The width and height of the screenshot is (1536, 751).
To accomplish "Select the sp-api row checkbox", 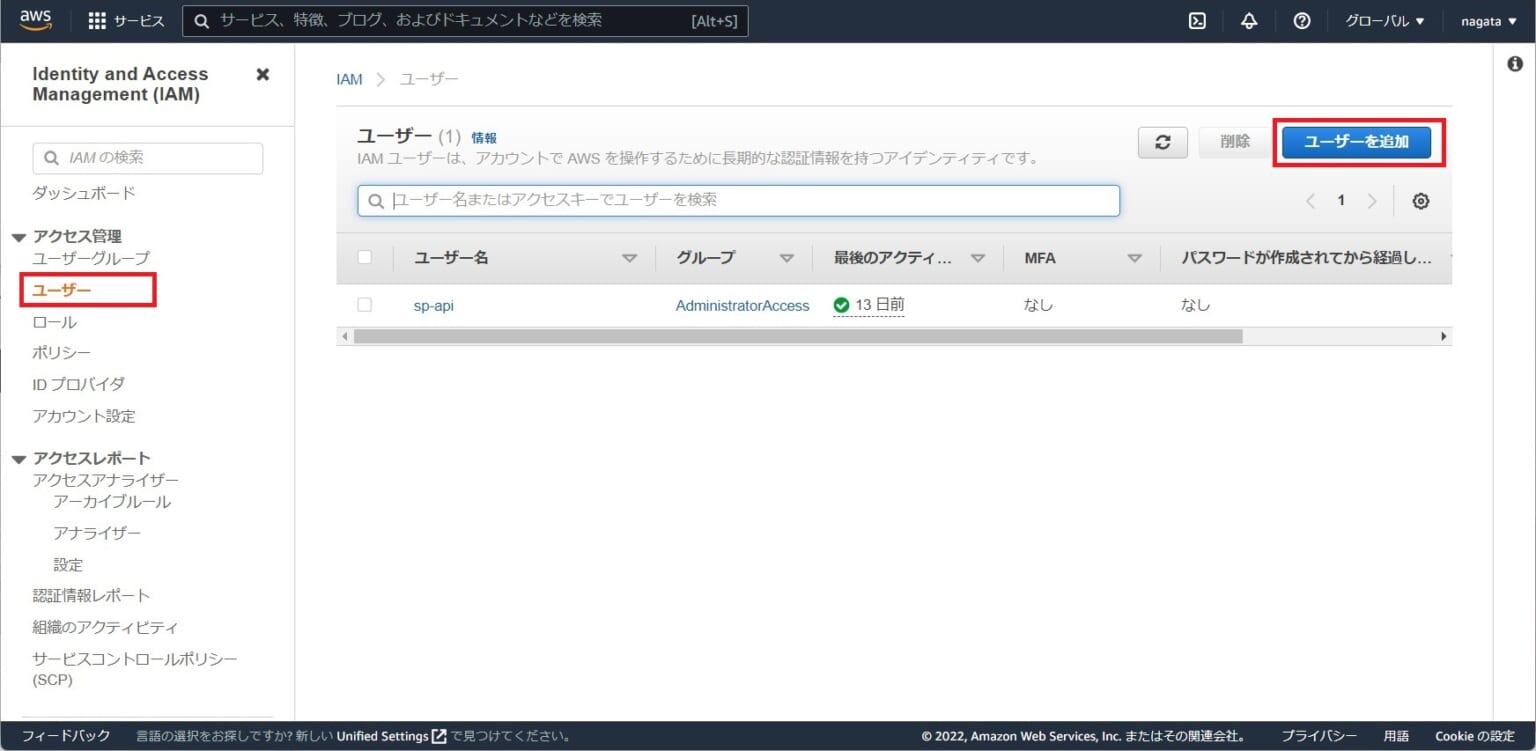I will click(364, 305).
